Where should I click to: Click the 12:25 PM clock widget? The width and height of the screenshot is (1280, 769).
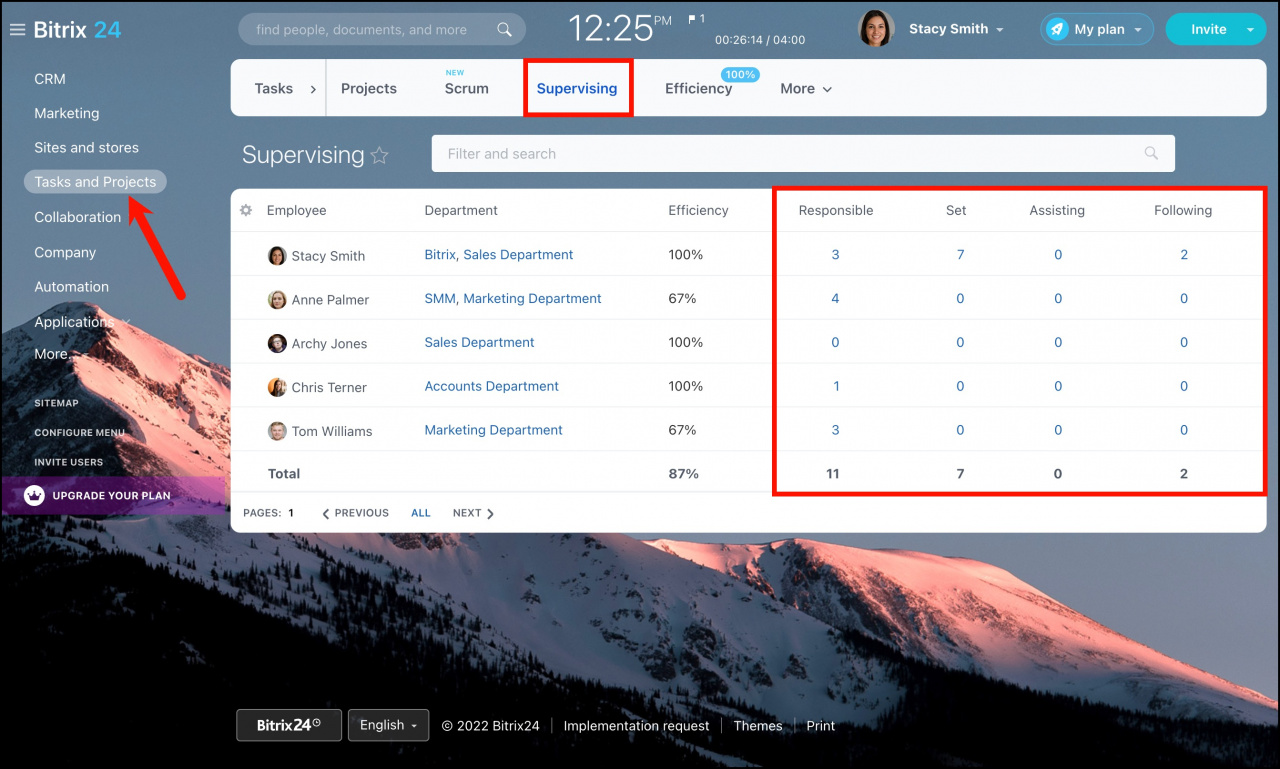click(x=620, y=28)
